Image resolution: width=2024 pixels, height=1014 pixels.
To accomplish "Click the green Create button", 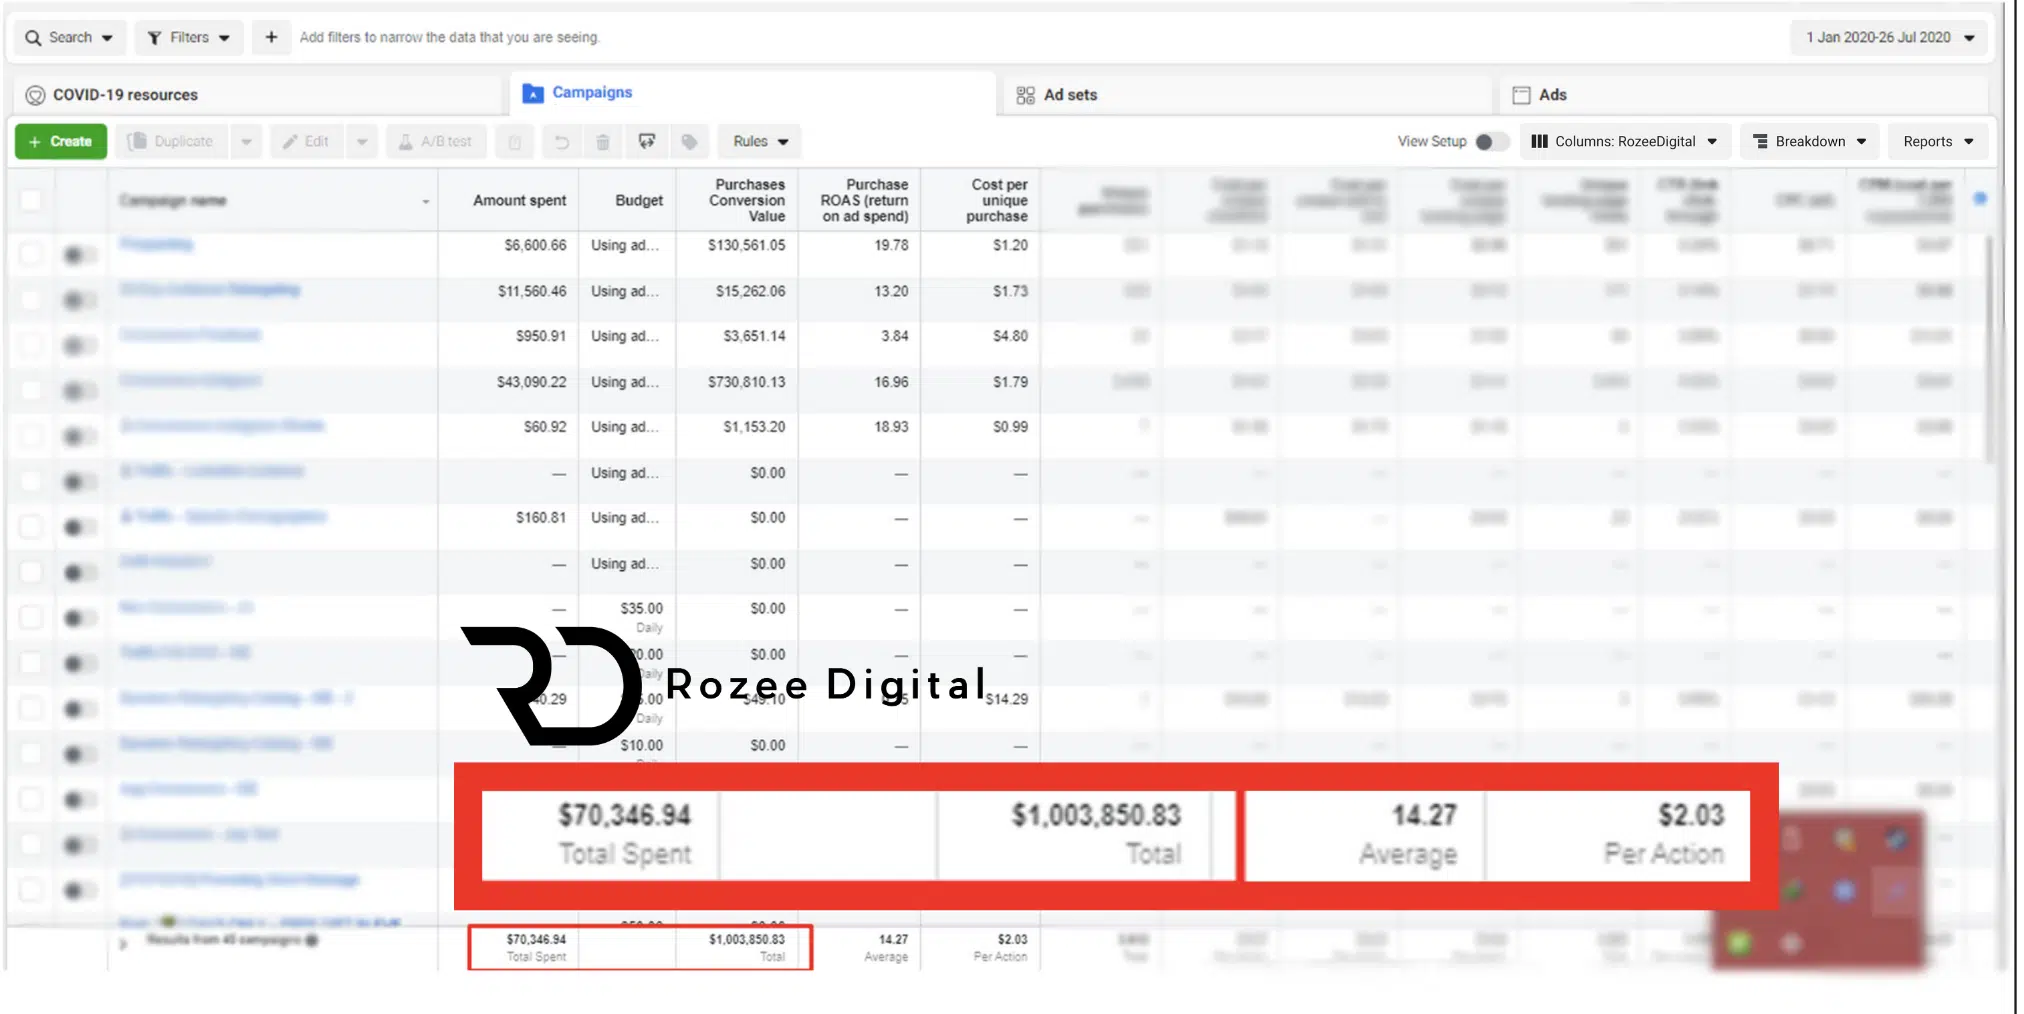I will point(61,141).
